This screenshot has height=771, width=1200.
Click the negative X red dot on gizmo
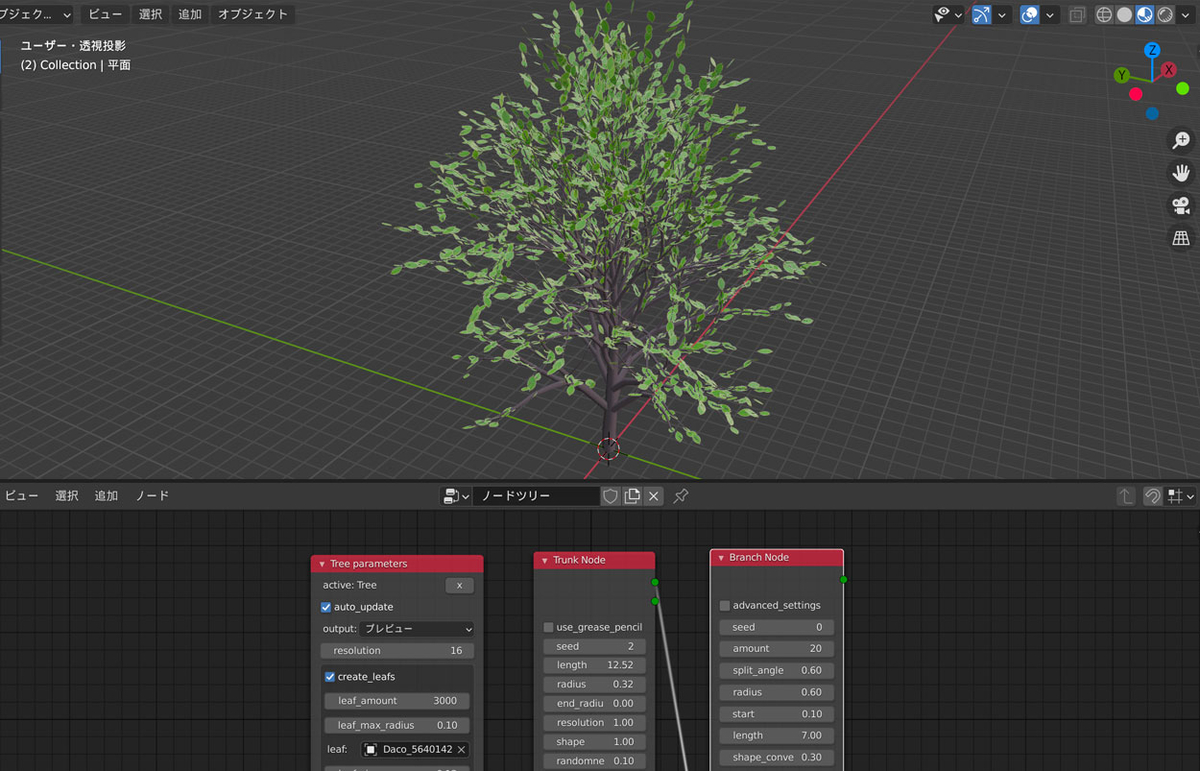click(1136, 94)
